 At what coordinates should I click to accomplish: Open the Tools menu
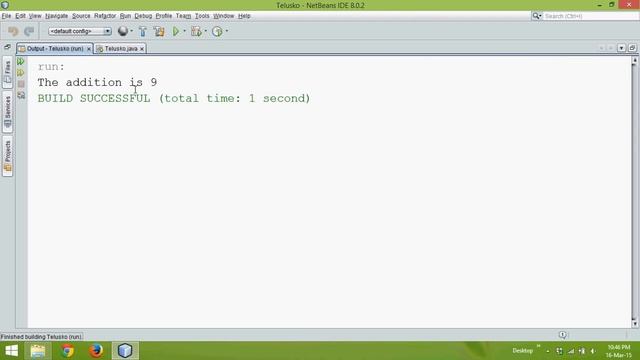[x=202, y=16]
